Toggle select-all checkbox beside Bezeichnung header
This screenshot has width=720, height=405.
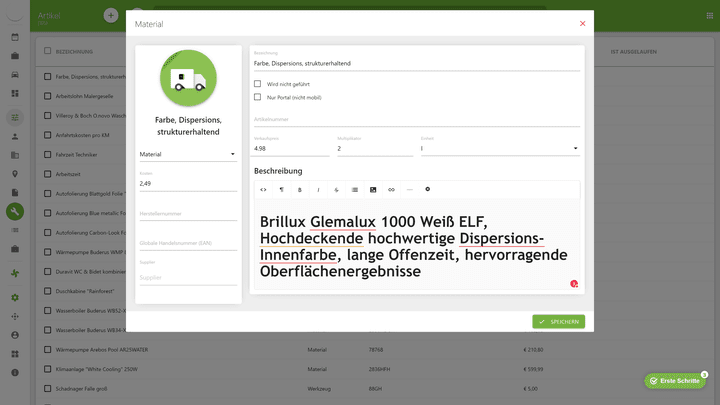coord(47,51)
